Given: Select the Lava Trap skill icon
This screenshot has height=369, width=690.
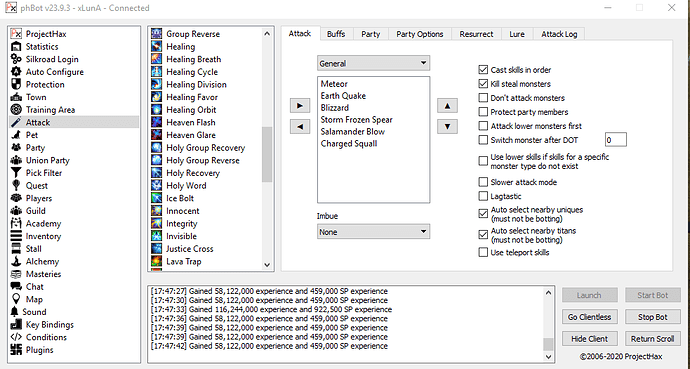Looking at the screenshot, I should click(157, 261).
